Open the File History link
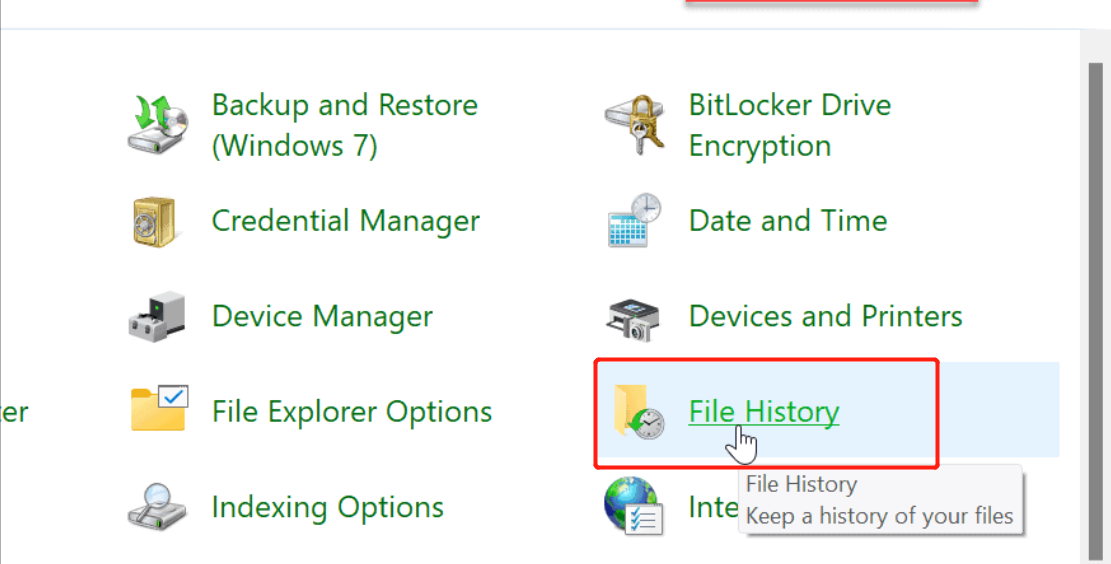This screenshot has height=564, width=1111. 764,412
